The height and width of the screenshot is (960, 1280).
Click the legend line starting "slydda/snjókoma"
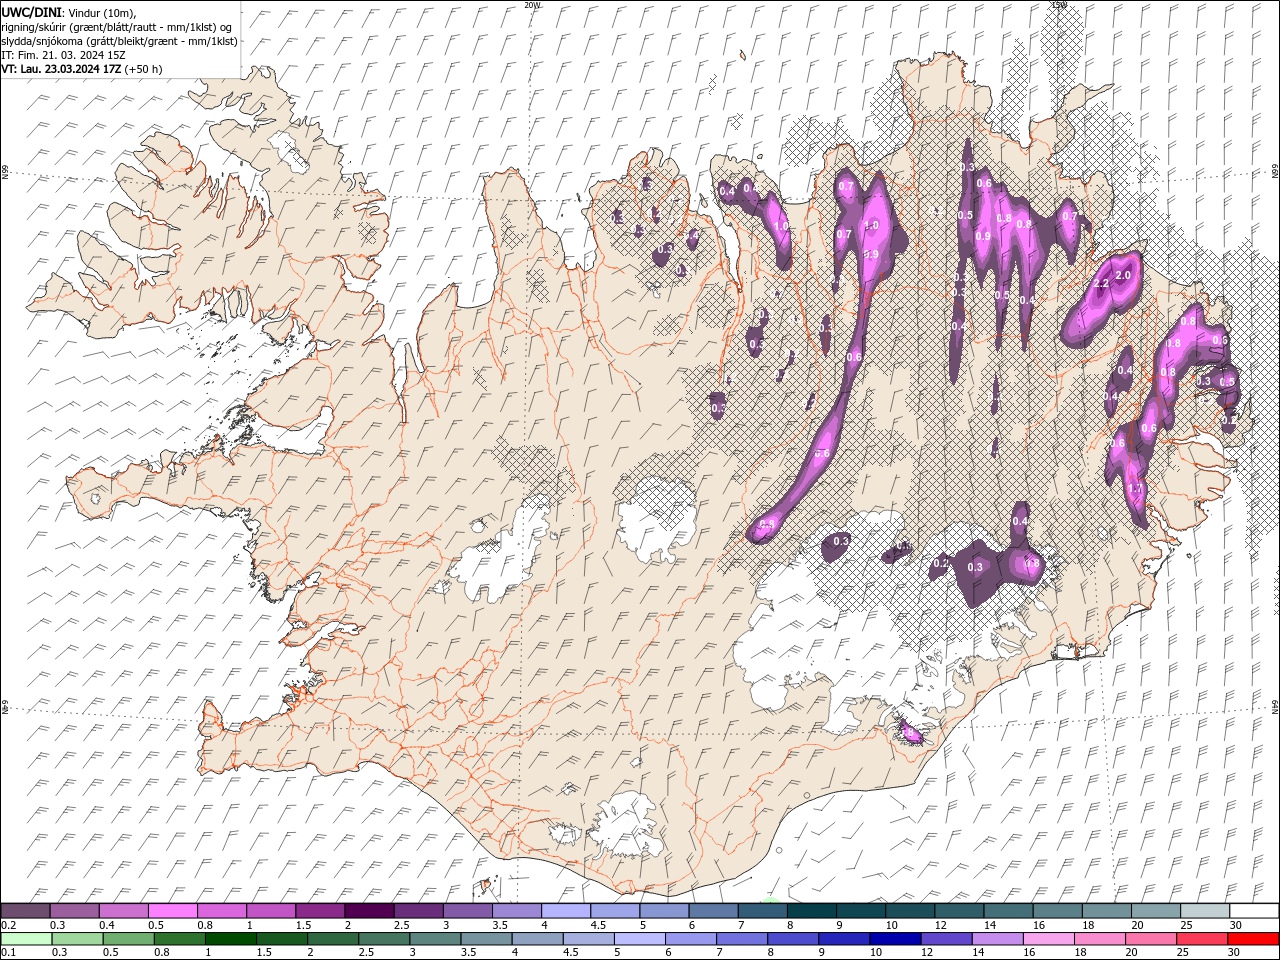coord(120,41)
